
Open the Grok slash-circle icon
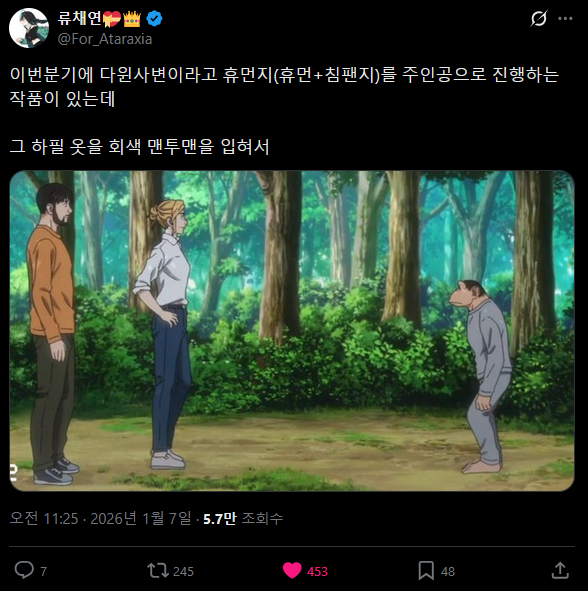pos(539,18)
